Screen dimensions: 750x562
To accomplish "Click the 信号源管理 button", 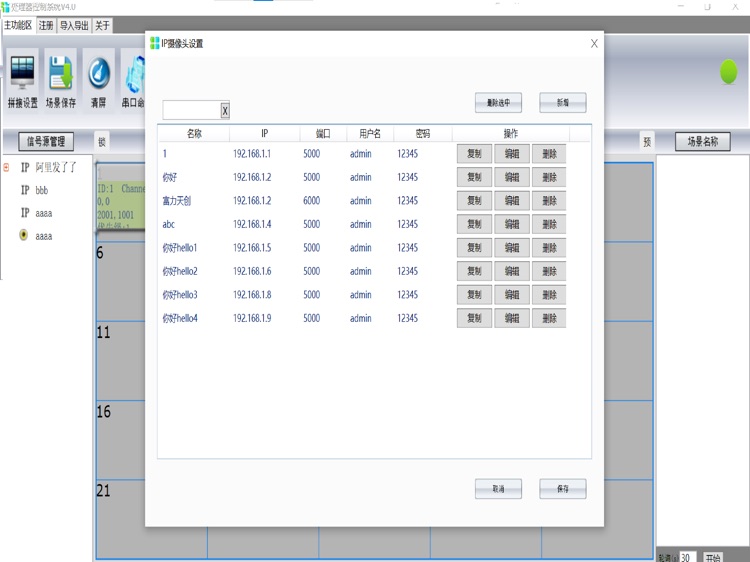I will 46,141.
